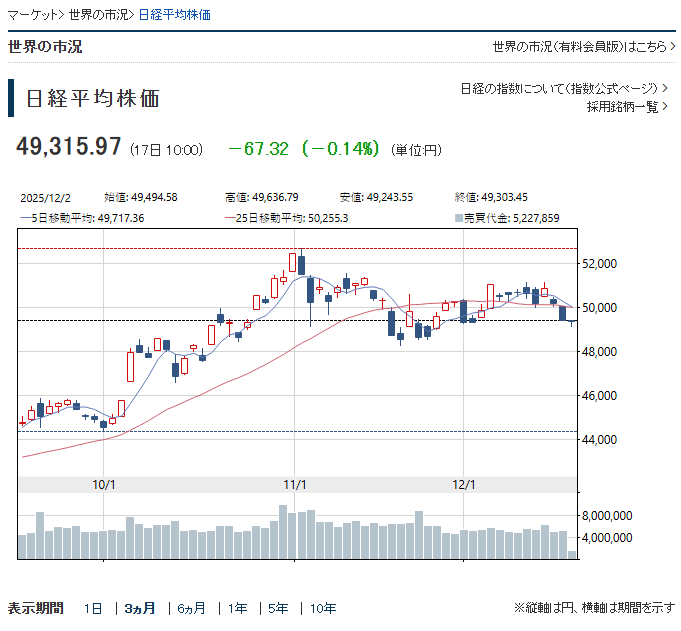Screen dimensions: 681x631
Task: Switch to the 6ヵ月 period tab
Action: pos(191,608)
